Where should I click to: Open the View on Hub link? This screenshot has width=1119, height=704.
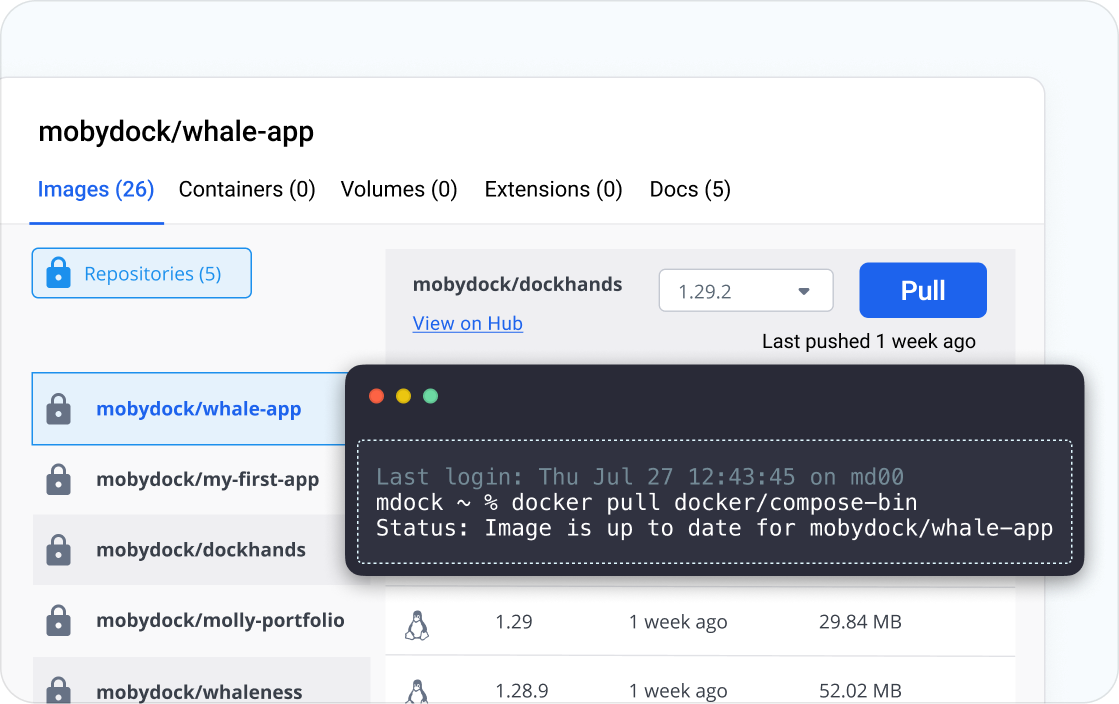point(467,323)
